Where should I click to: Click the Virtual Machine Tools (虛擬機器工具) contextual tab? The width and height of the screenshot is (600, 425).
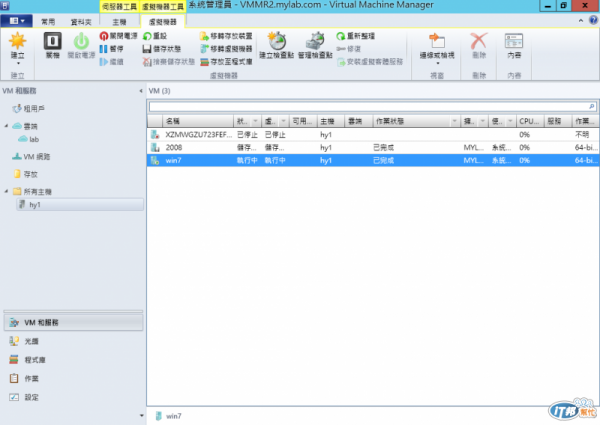coord(163,7)
